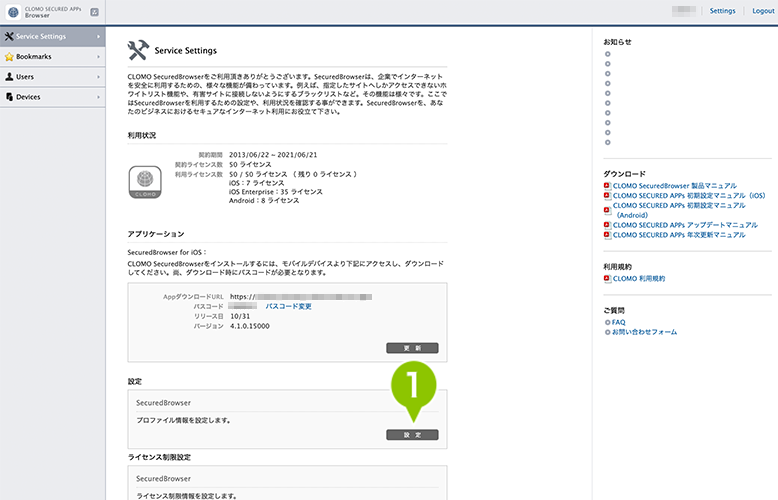The image size is (778, 500).
Task: Click PDF icon for アップデートマニュアル
Action: click(x=607, y=225)
